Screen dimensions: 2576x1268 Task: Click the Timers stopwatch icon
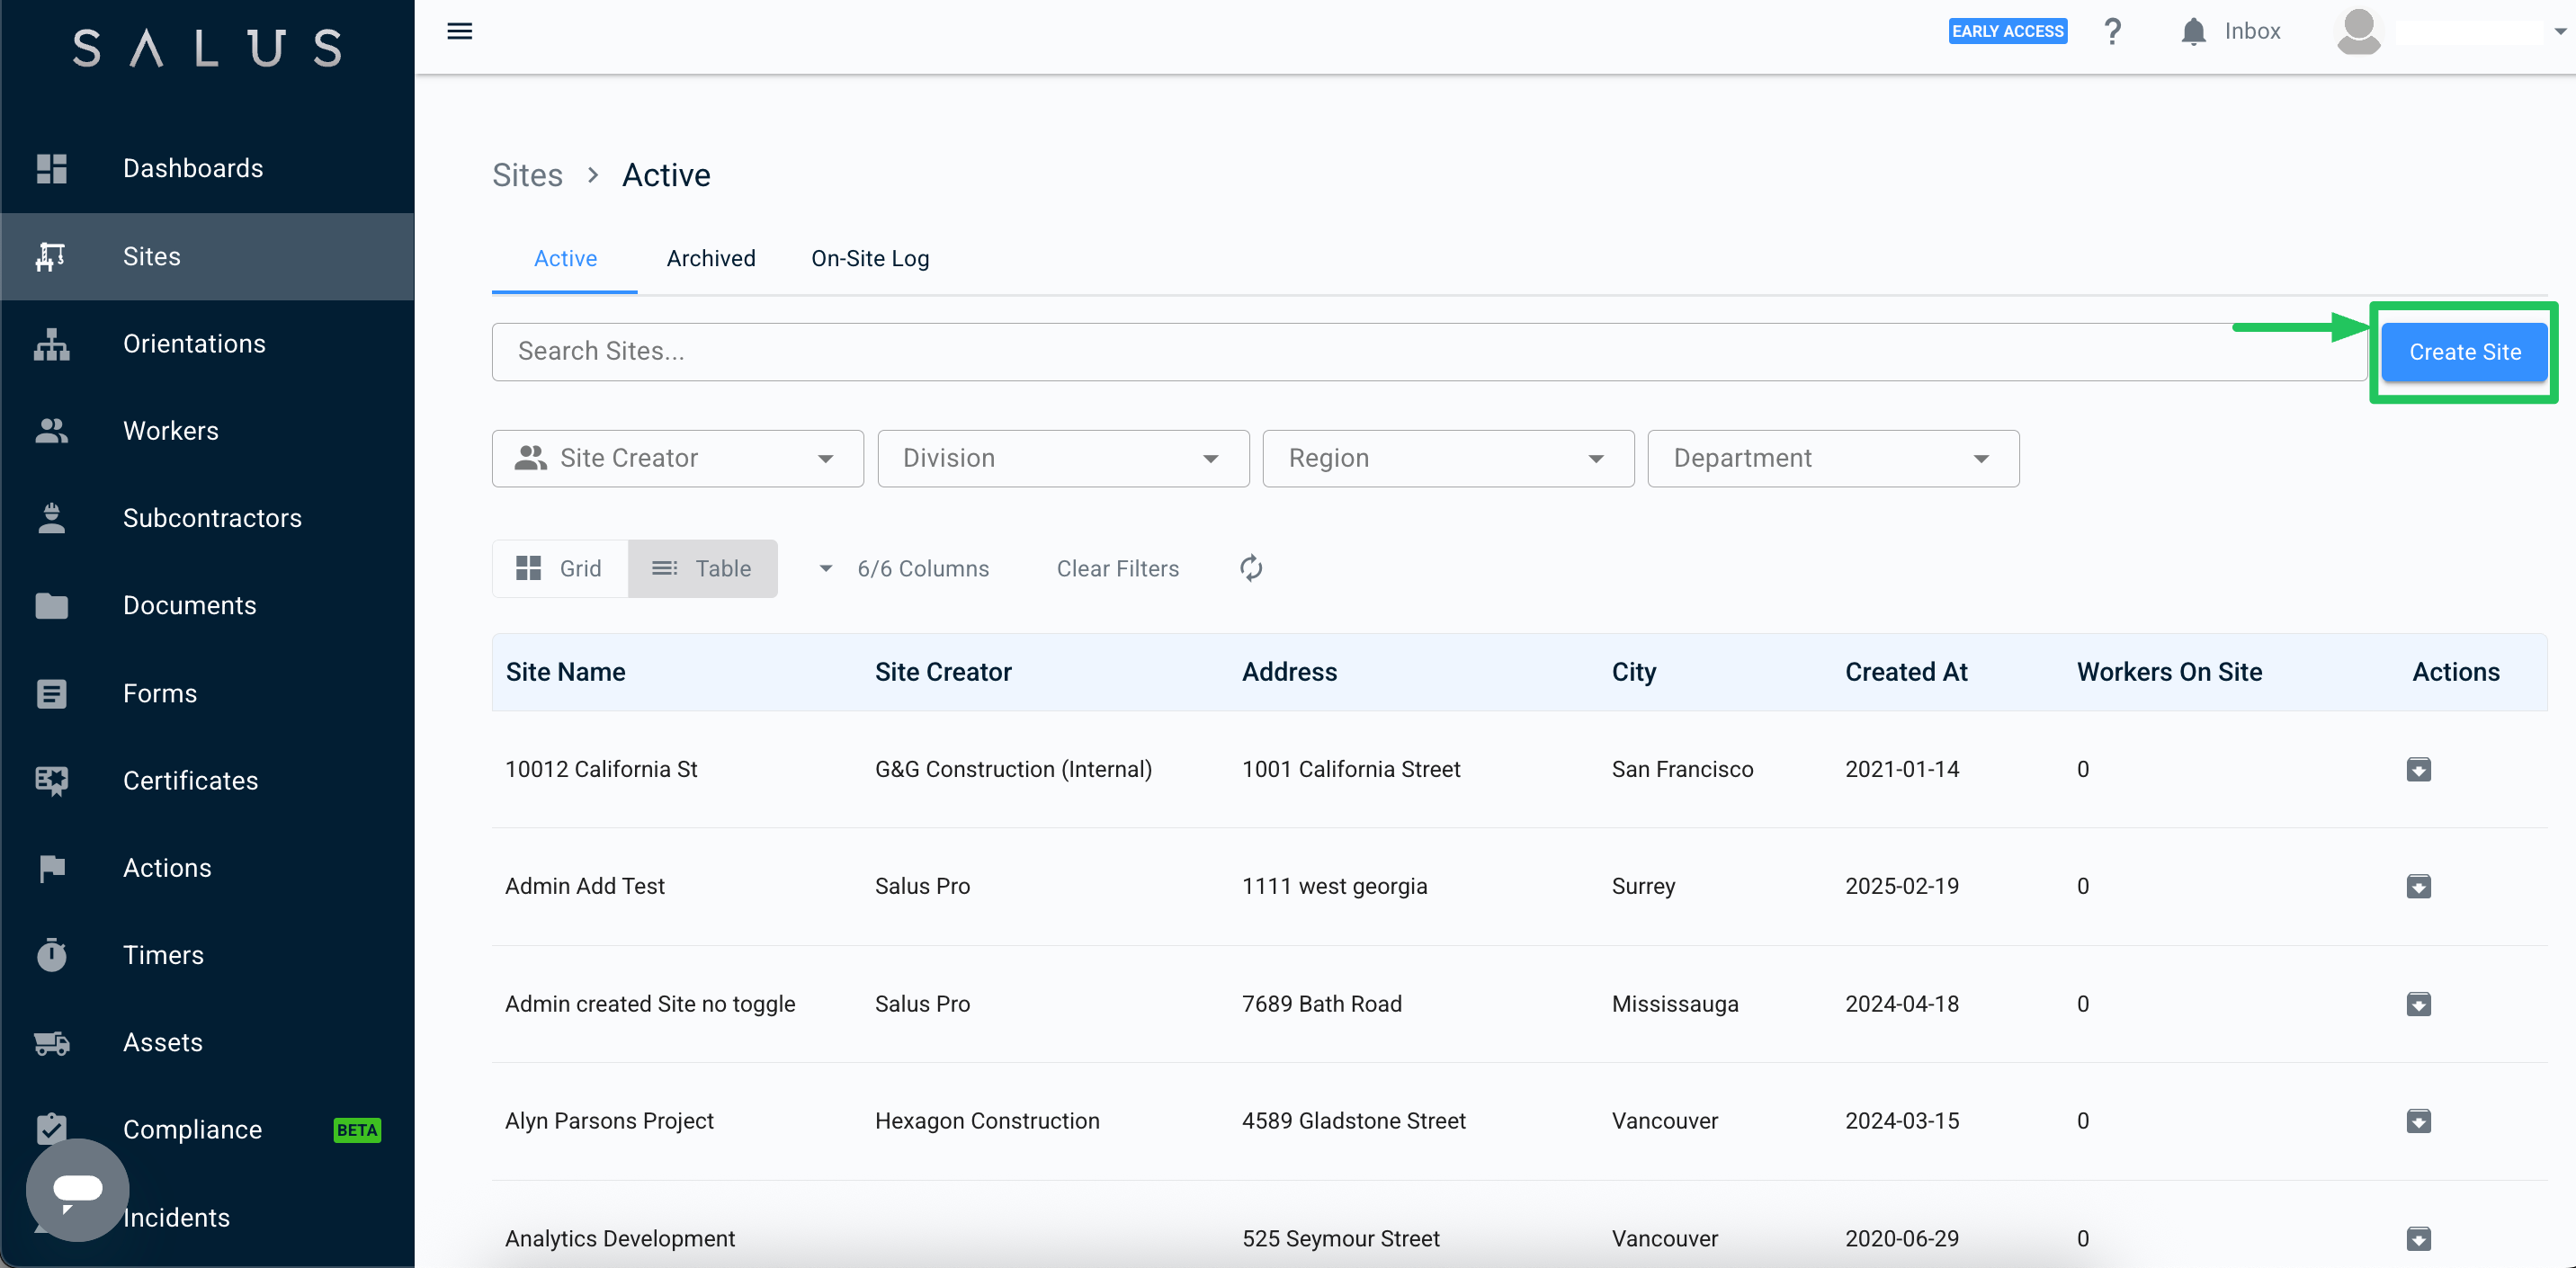pos(51,955)
